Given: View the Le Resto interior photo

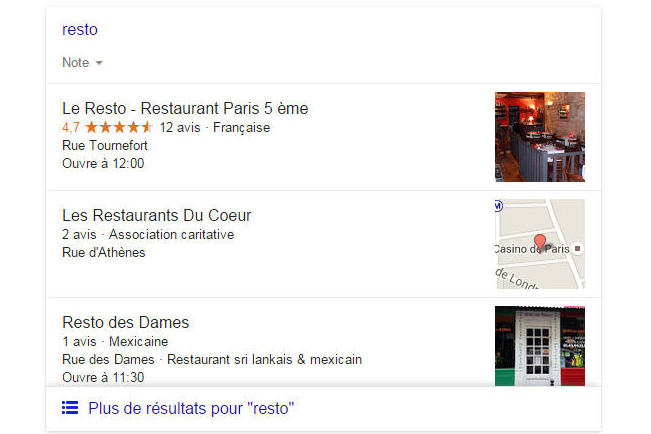Looking at the screenshot, I should (x=540, y=137).
